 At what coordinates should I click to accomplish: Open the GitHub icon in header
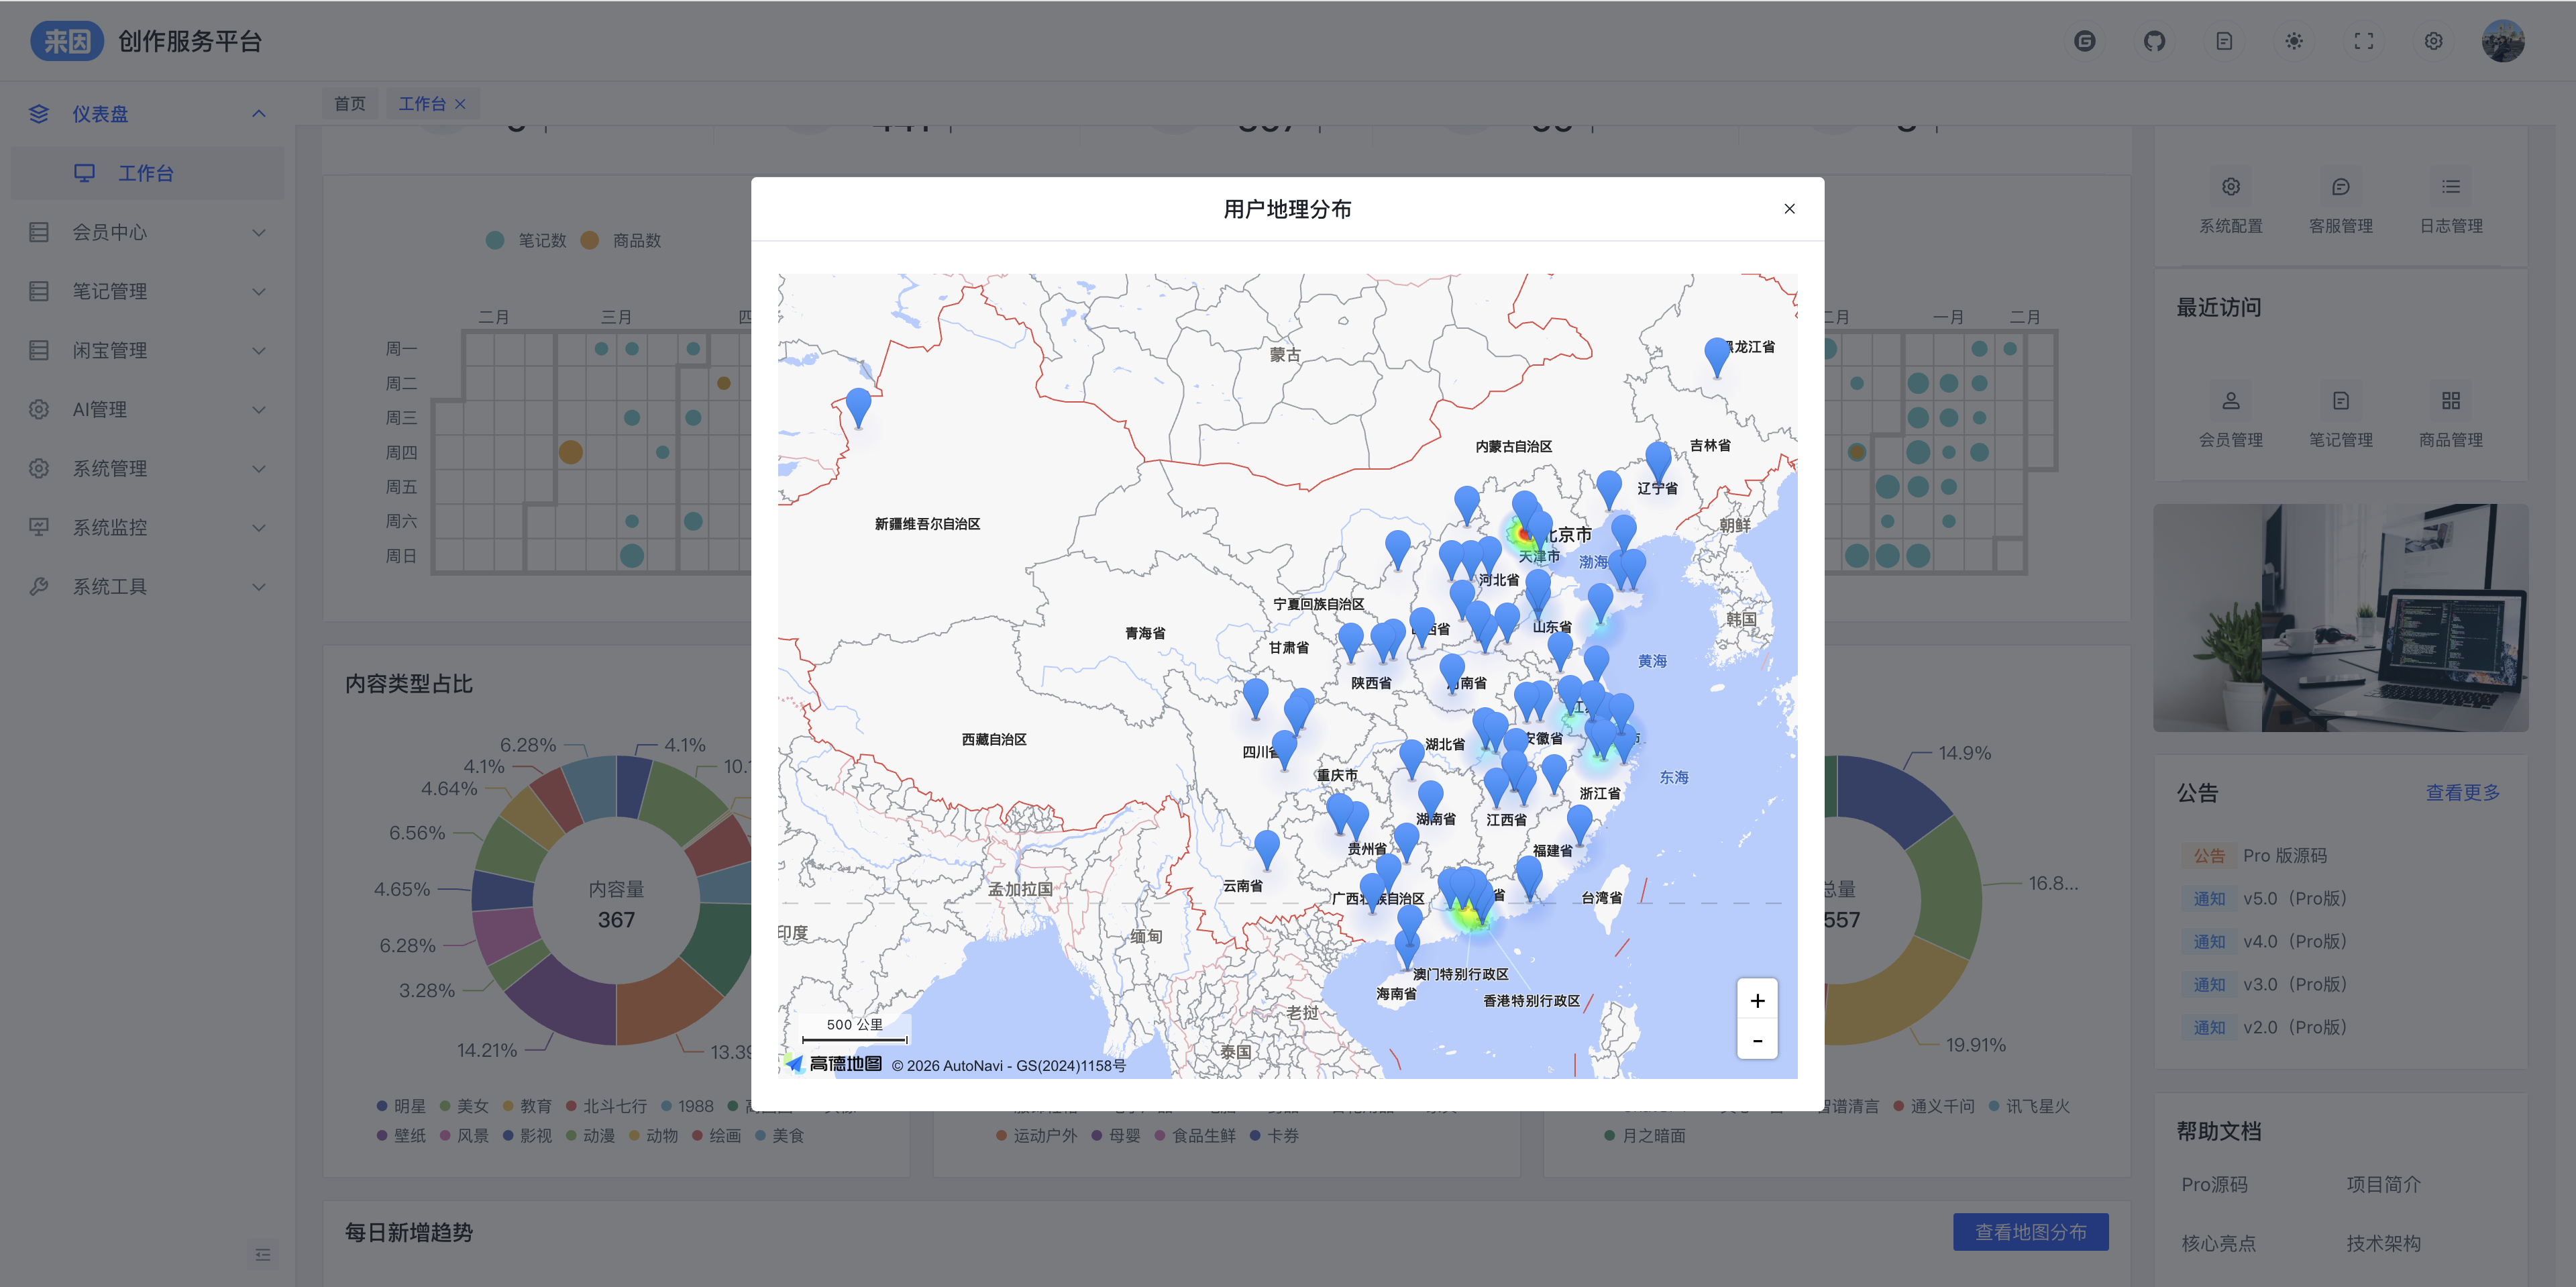[x=2154, y=41]
